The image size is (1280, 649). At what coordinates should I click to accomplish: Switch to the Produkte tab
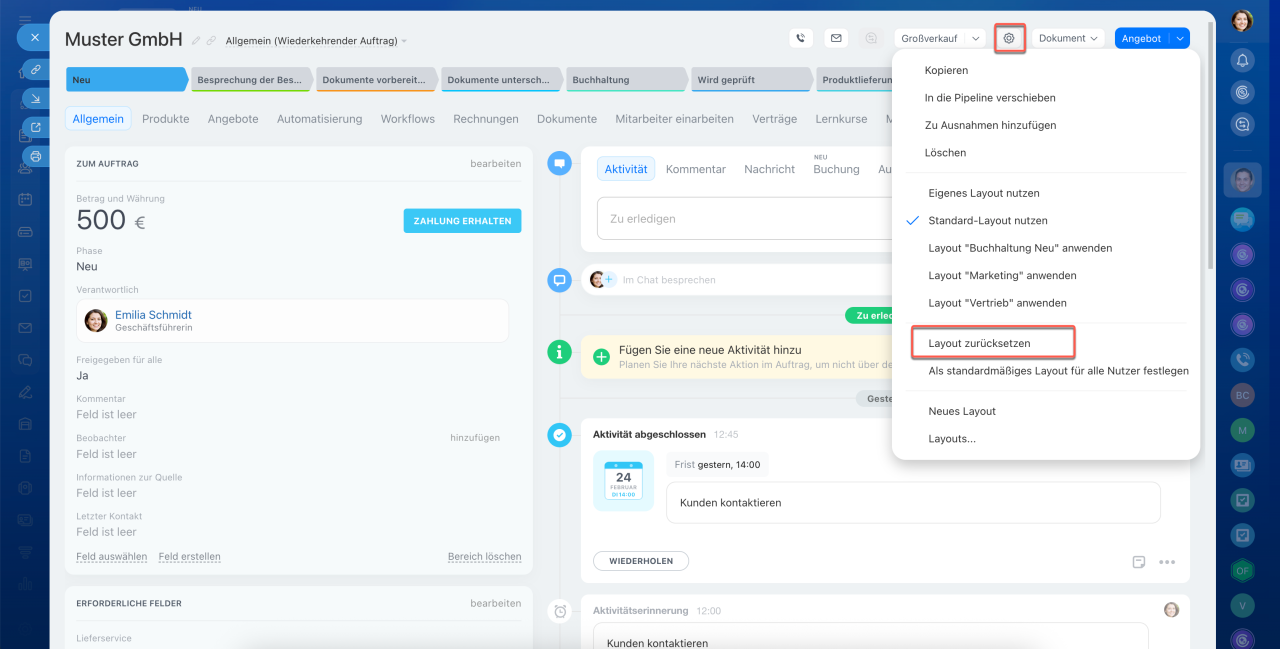pos(165,119)
